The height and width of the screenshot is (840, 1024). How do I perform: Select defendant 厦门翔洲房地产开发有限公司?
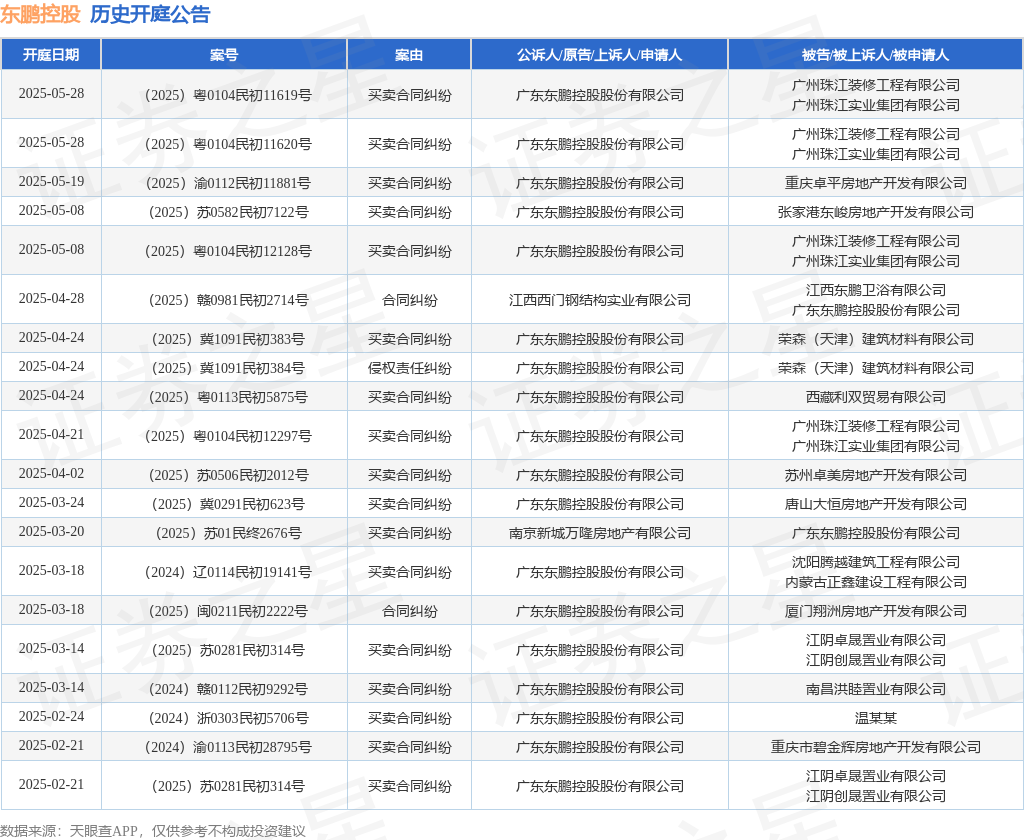875,611
